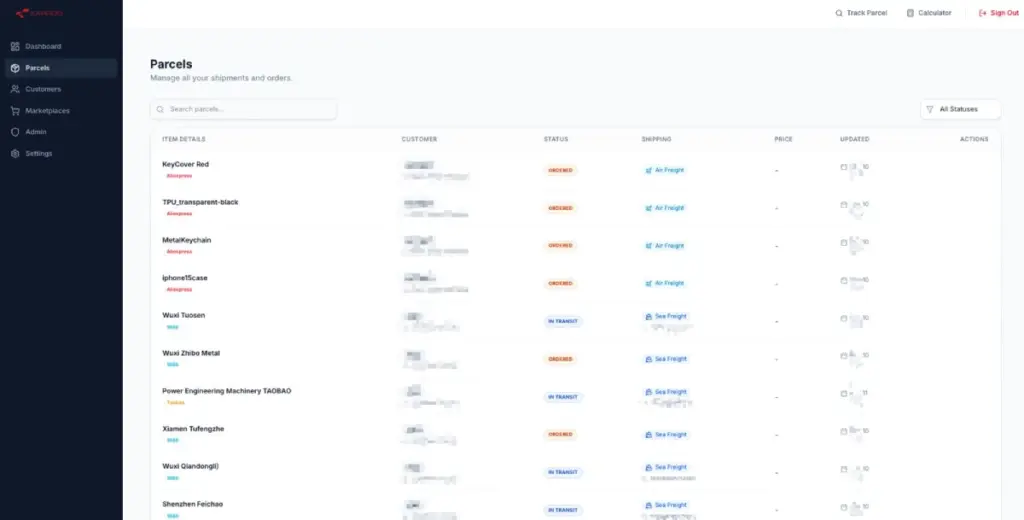Image resolution: width=1024 pixels, height=520 pixels.
Task: Click the Dashboard grid icon in sidebar
Action: pos(15,47)
